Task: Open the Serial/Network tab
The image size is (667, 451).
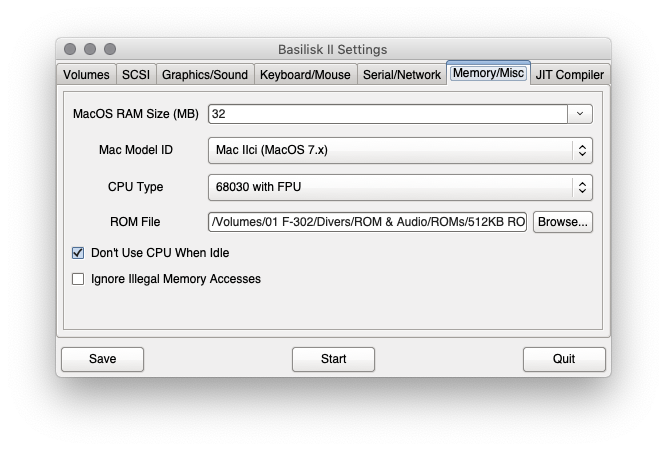Action: point(402,74)
